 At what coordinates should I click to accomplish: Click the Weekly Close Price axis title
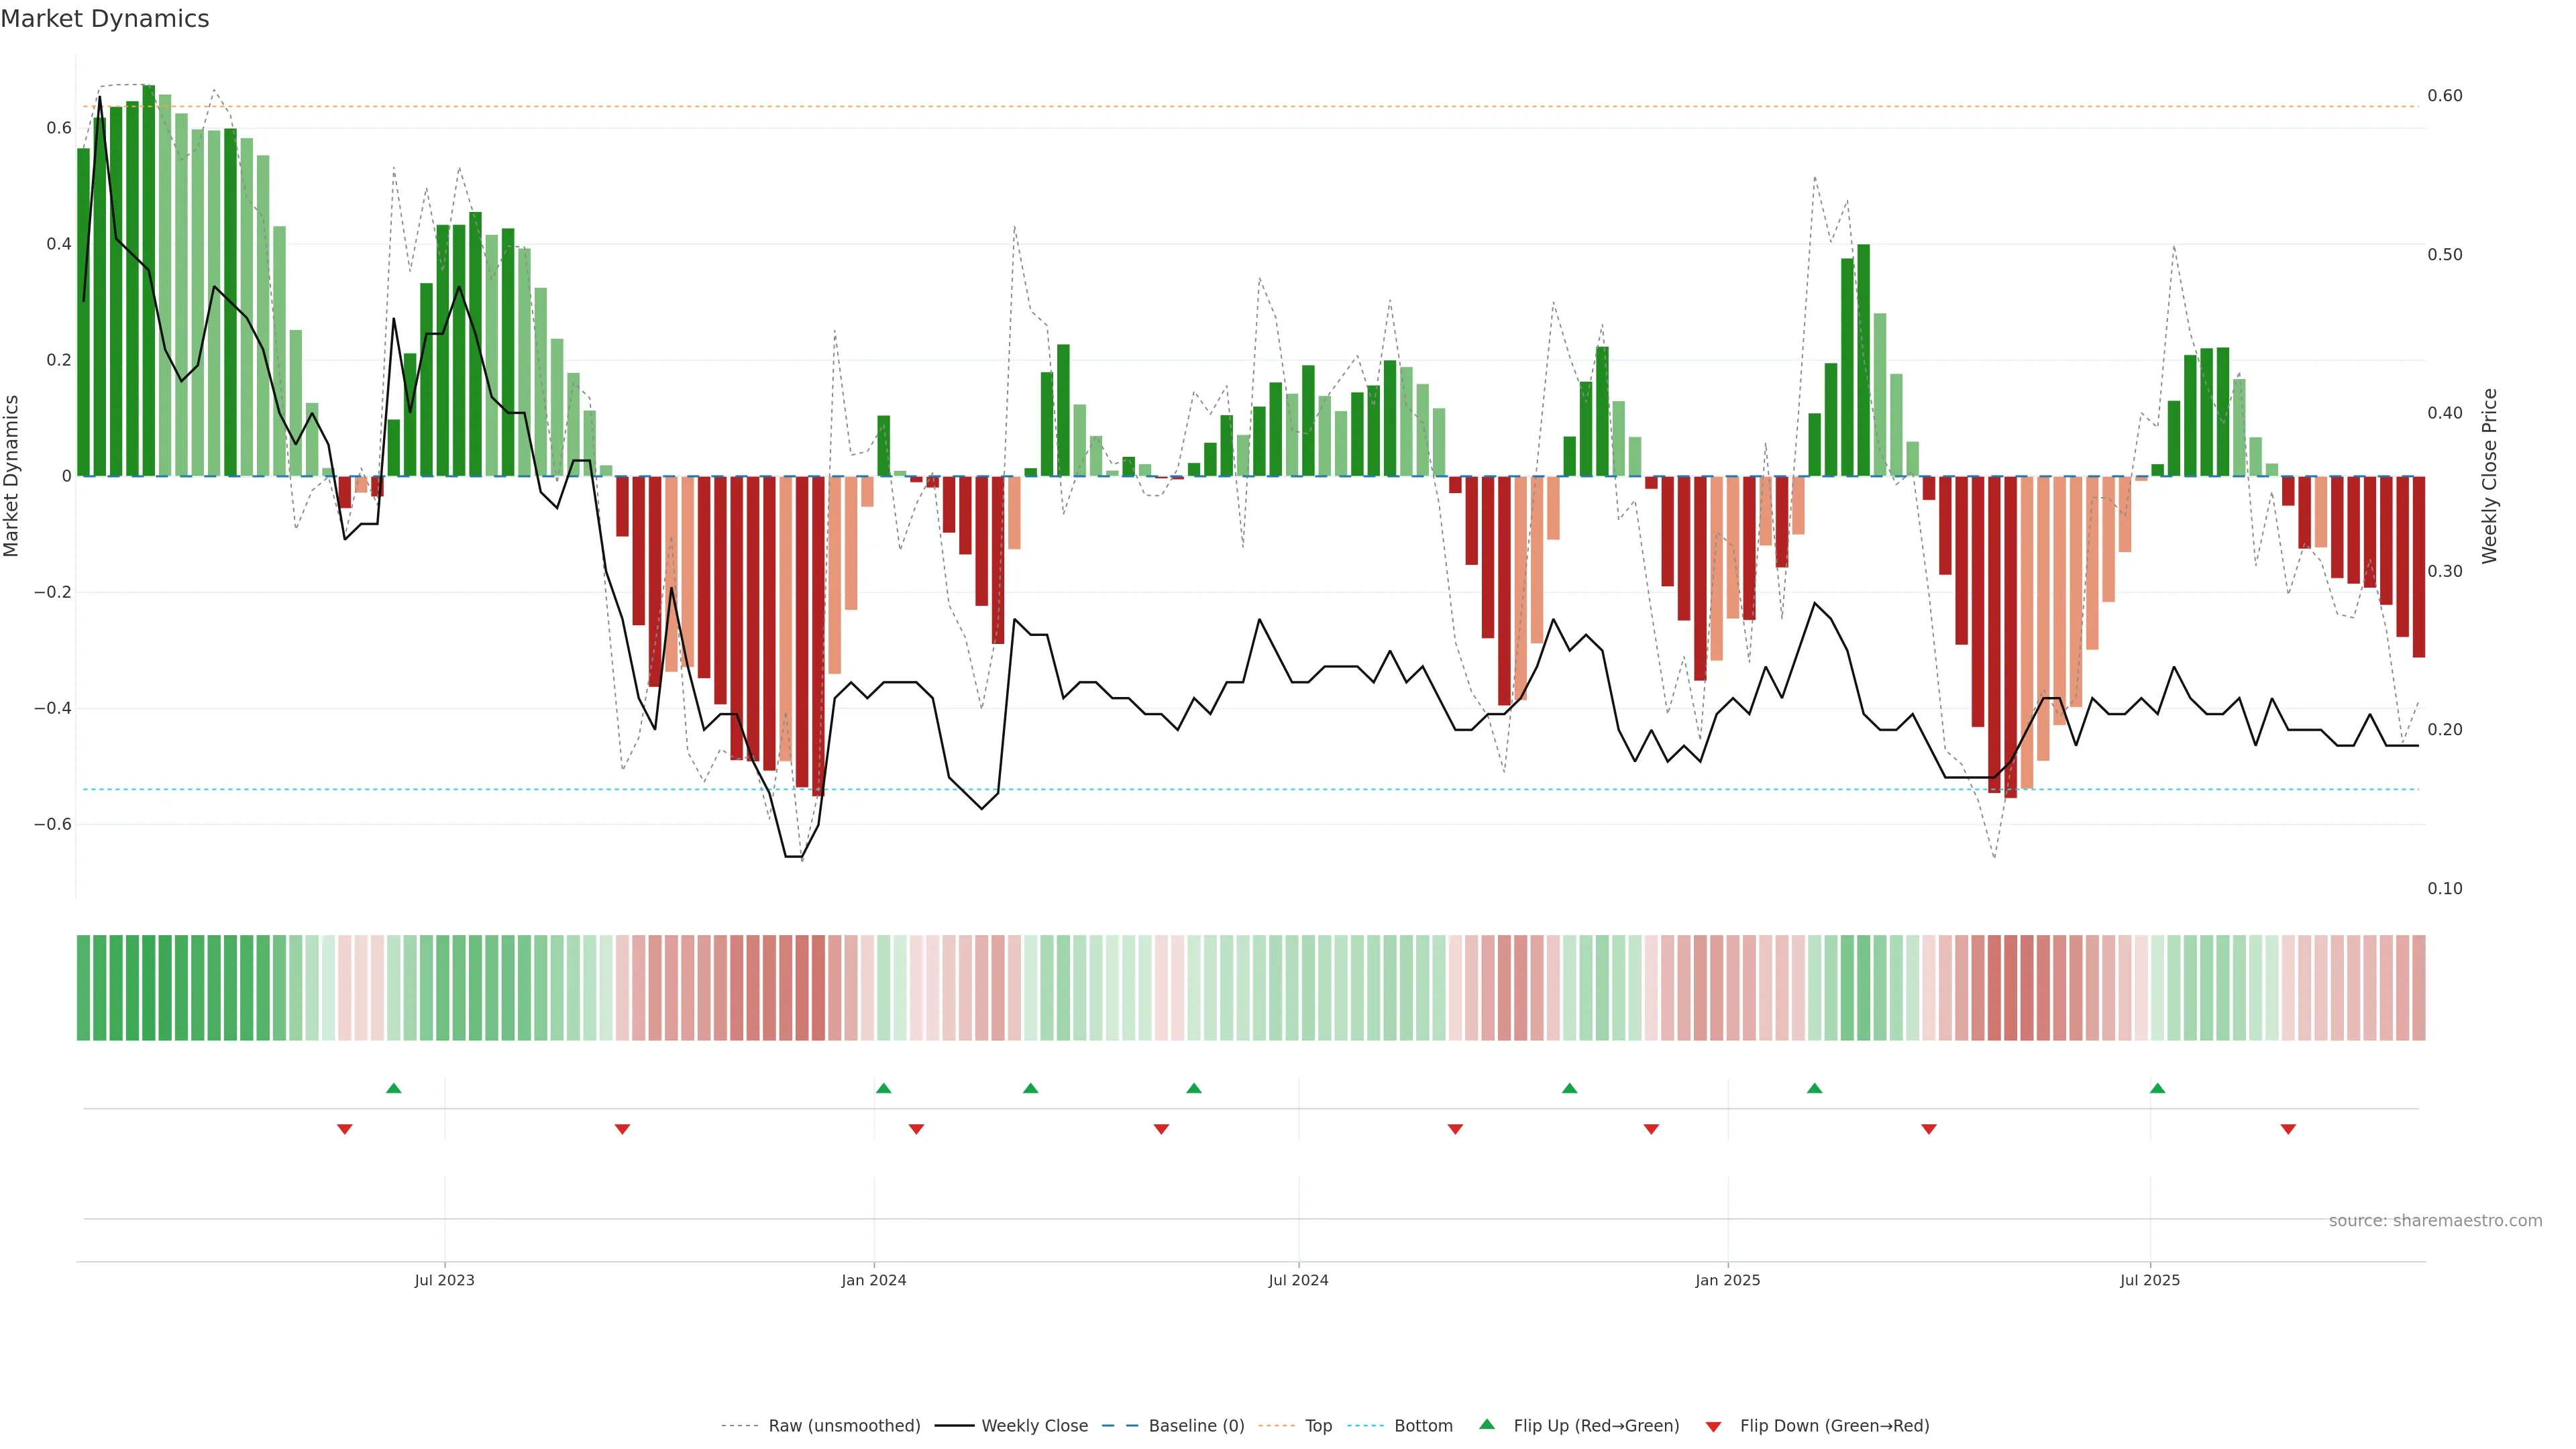2489,476
